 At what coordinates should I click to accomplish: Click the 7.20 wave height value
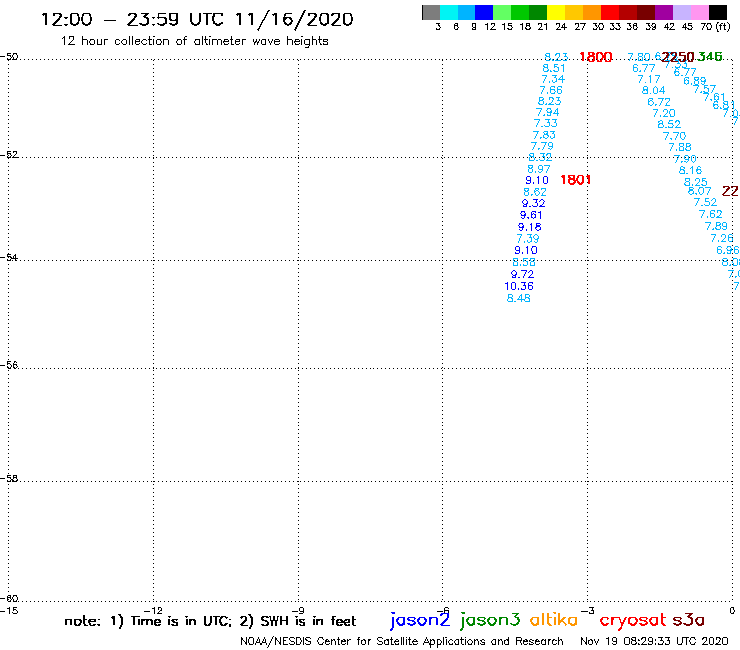point(664,113)
